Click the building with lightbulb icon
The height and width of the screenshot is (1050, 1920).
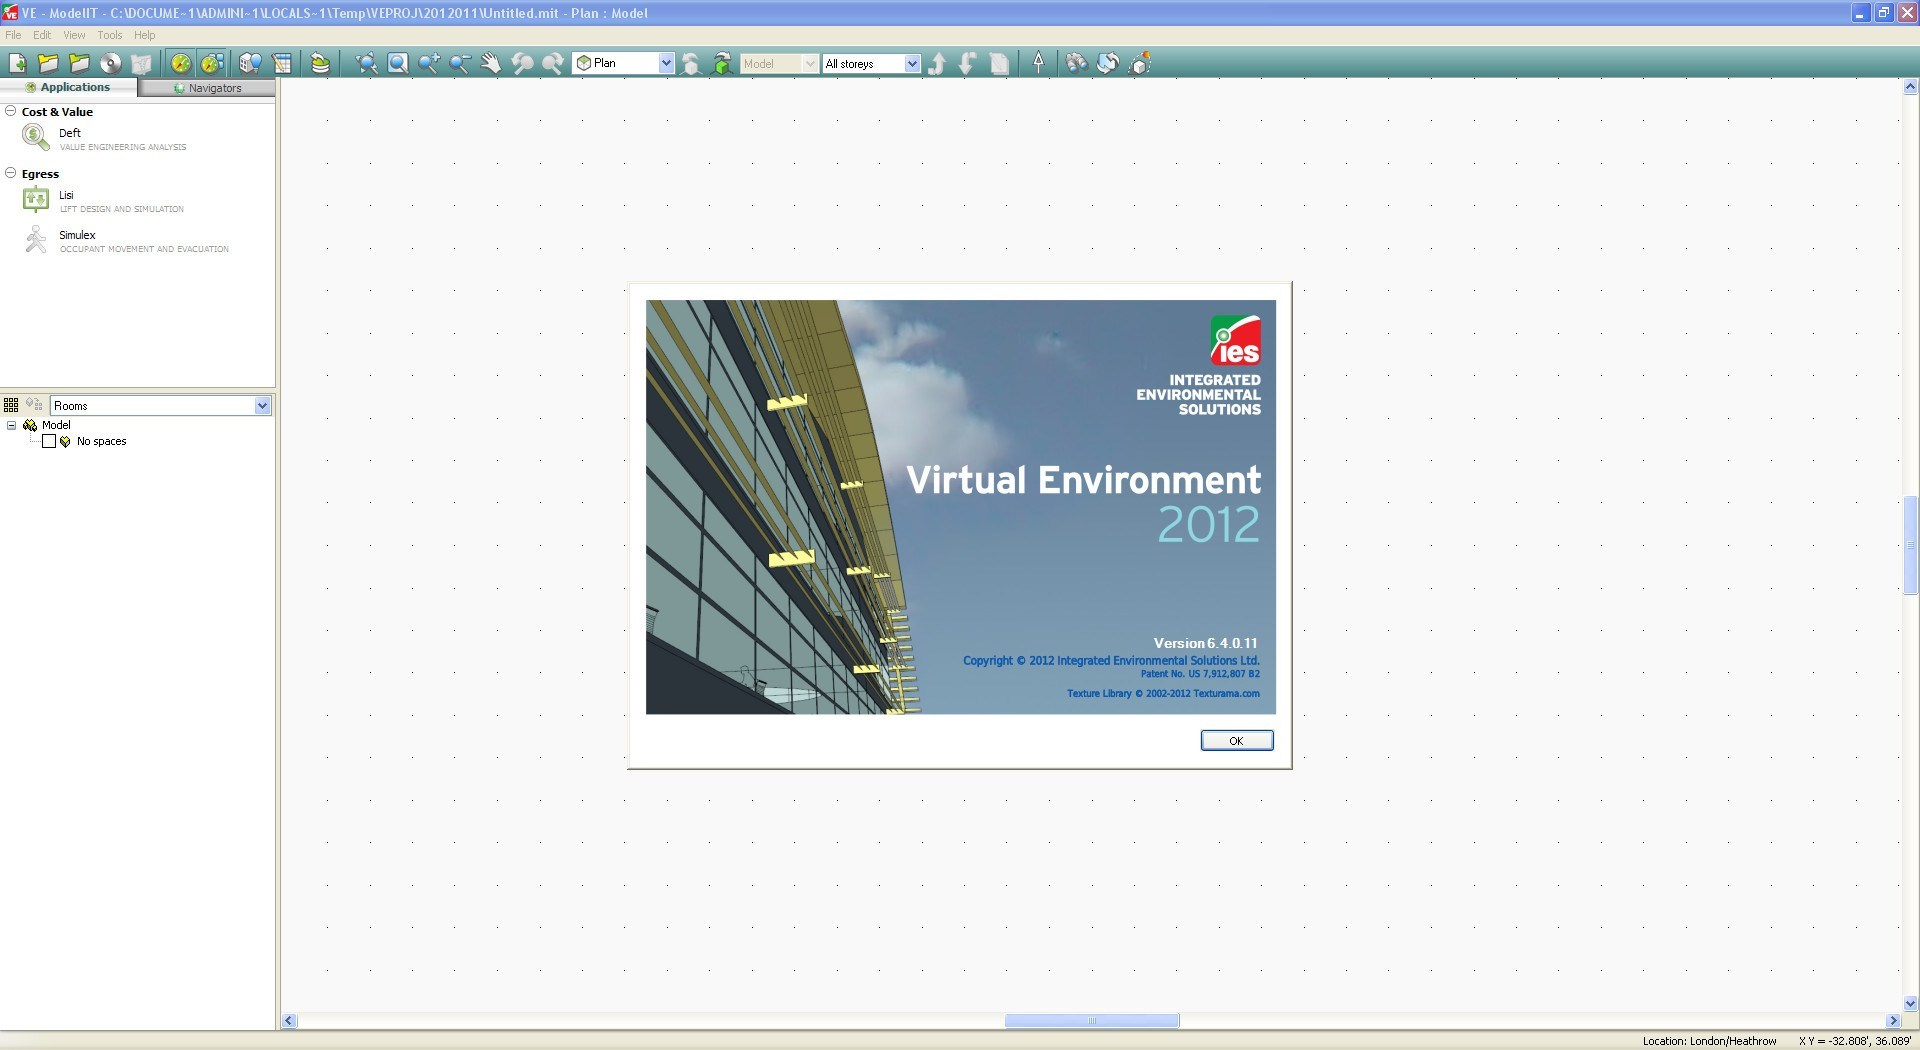click(250, 63)
